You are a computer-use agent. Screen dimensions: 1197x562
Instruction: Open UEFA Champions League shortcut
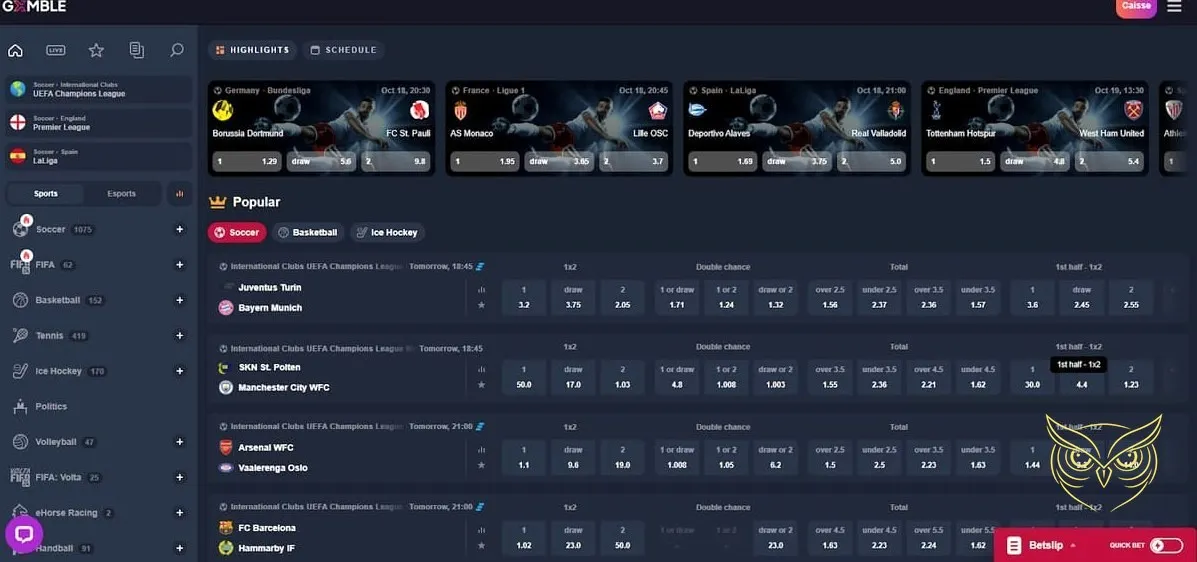coord(98,89)
